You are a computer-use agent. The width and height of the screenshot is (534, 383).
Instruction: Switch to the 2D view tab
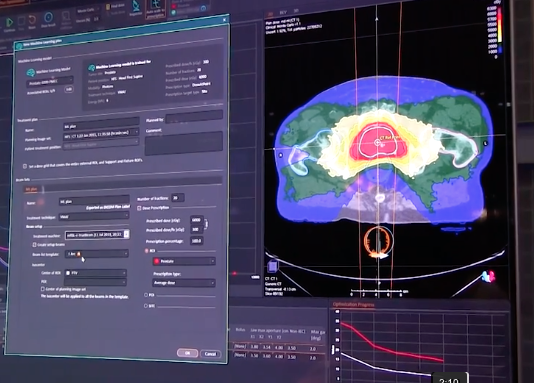271,14
